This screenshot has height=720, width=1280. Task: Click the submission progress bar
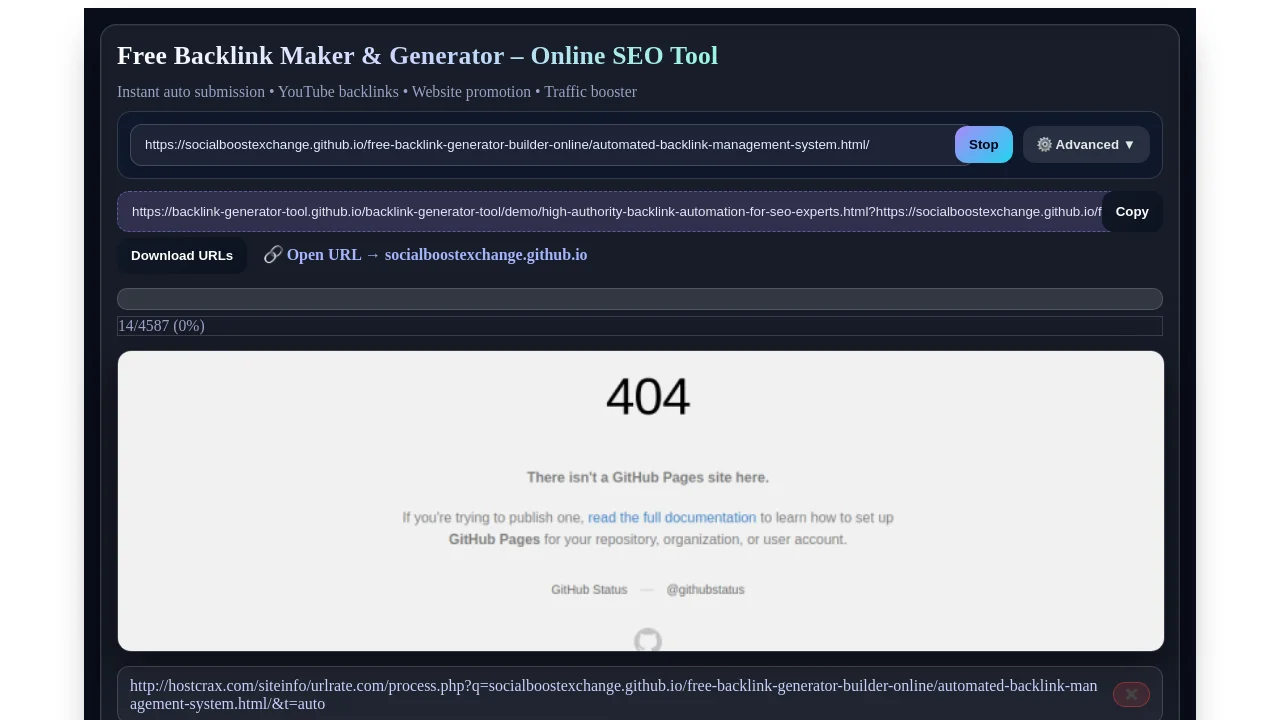coord(640,299)
